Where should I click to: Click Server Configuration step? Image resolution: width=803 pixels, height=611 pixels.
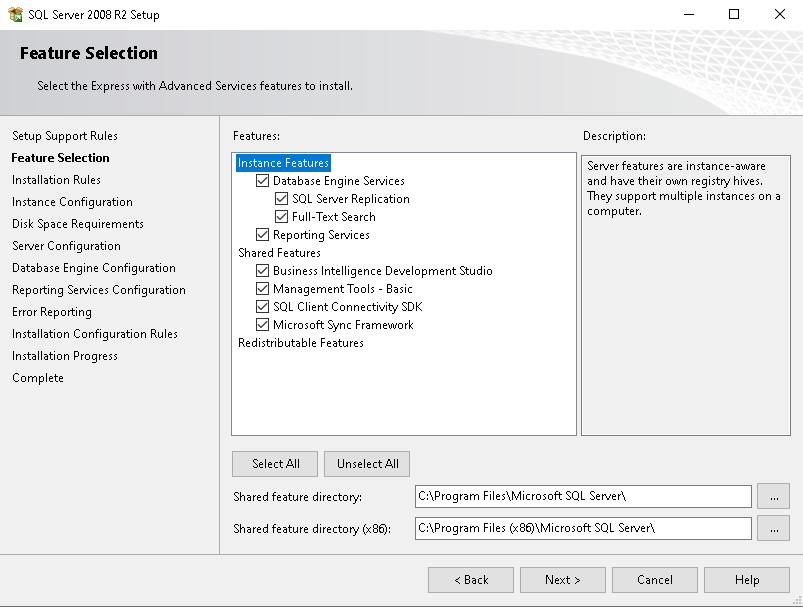67,246
